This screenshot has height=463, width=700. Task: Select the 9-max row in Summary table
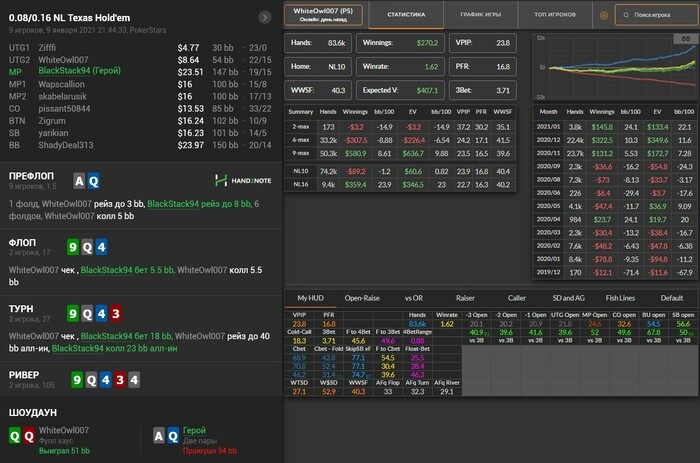coord(400,154)
